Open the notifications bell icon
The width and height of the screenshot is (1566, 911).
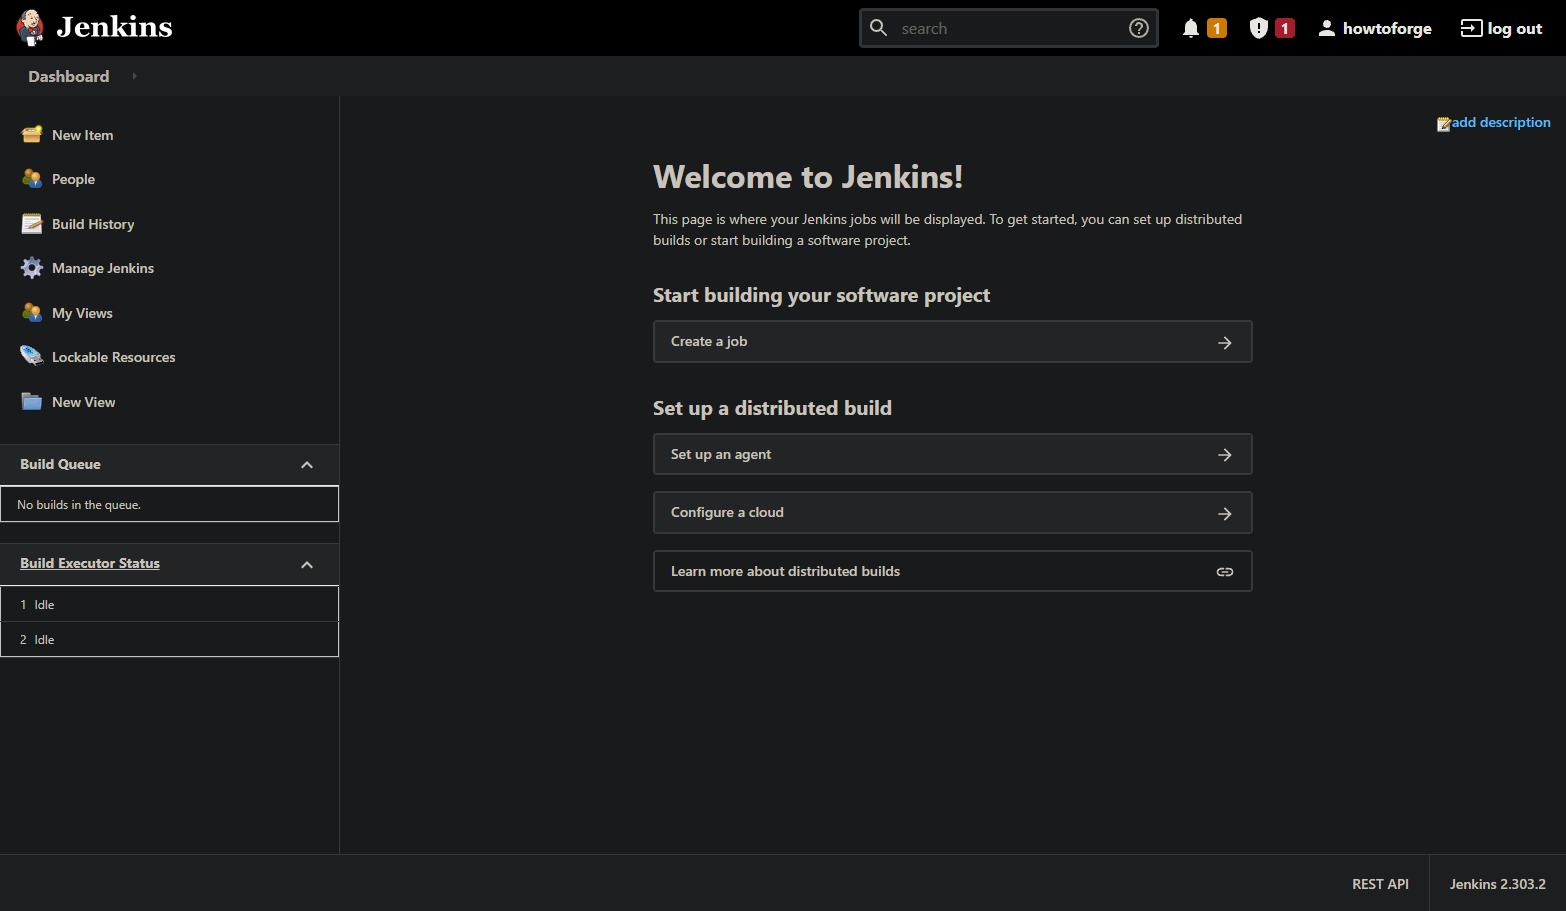tap(1190, 28)
